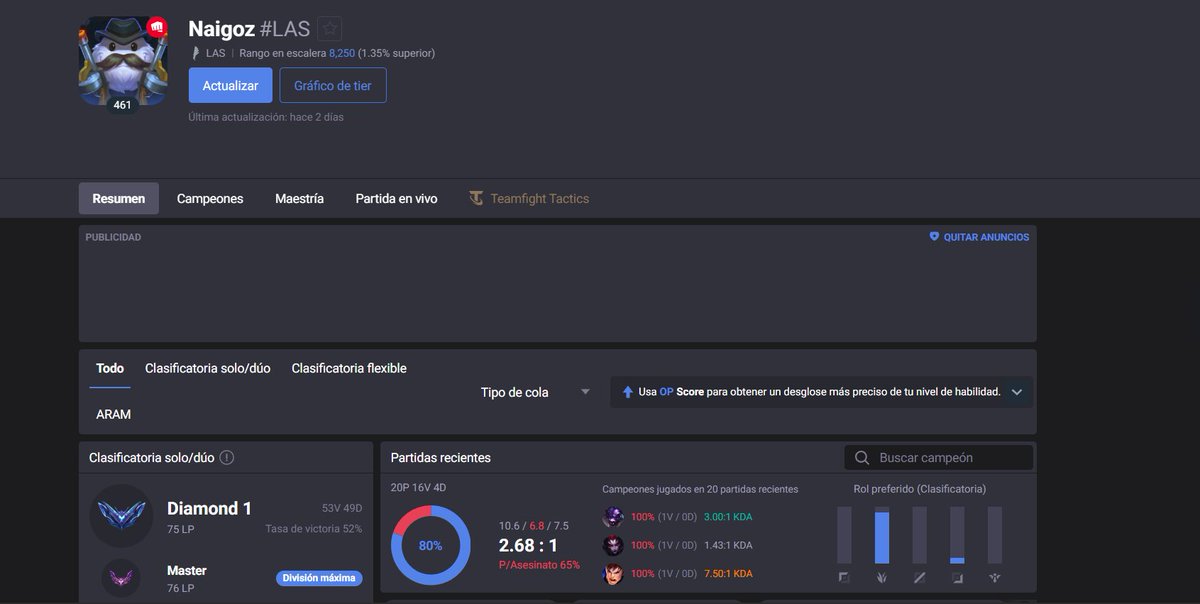Click the Master 76 LP entry text
The image size is (1200, 604).
click(187, 578)
